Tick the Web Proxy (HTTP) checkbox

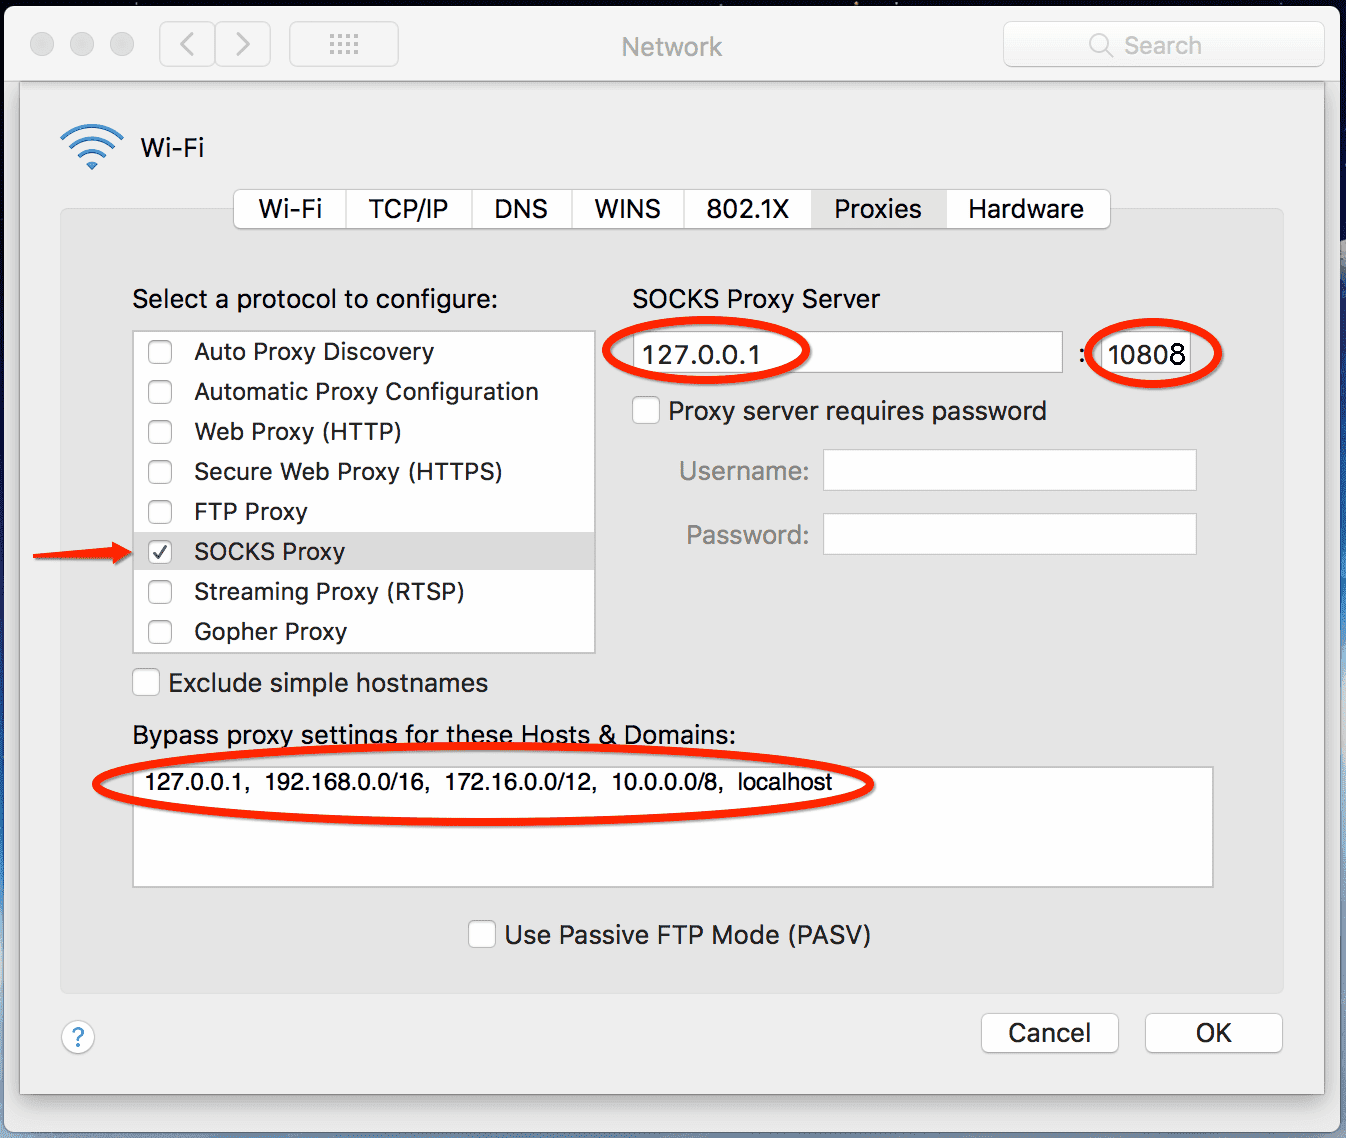tap(160, 432)
